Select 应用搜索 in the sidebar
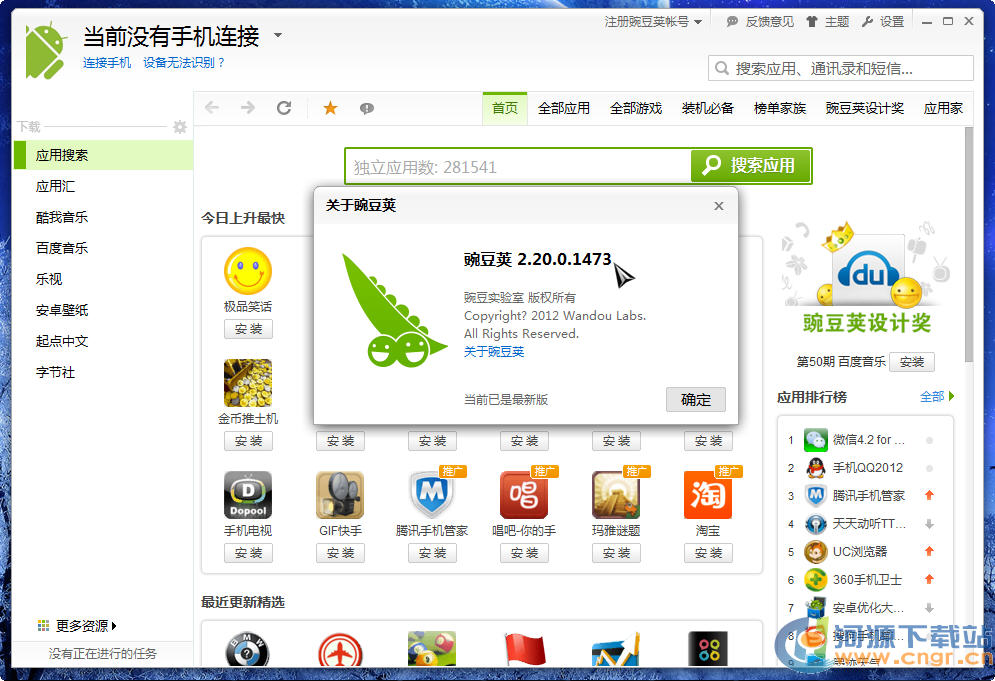The width and height of the screenshot is (995, 681). (x=103, y=155)
